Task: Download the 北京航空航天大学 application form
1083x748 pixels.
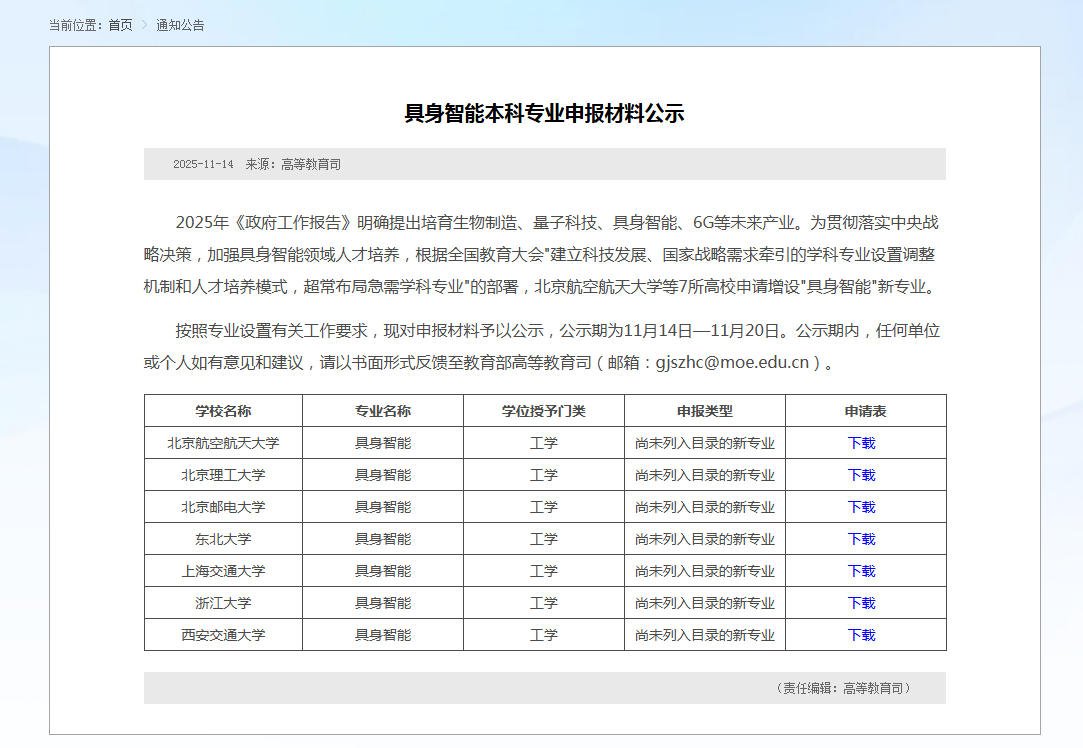Action: point(864,442)
